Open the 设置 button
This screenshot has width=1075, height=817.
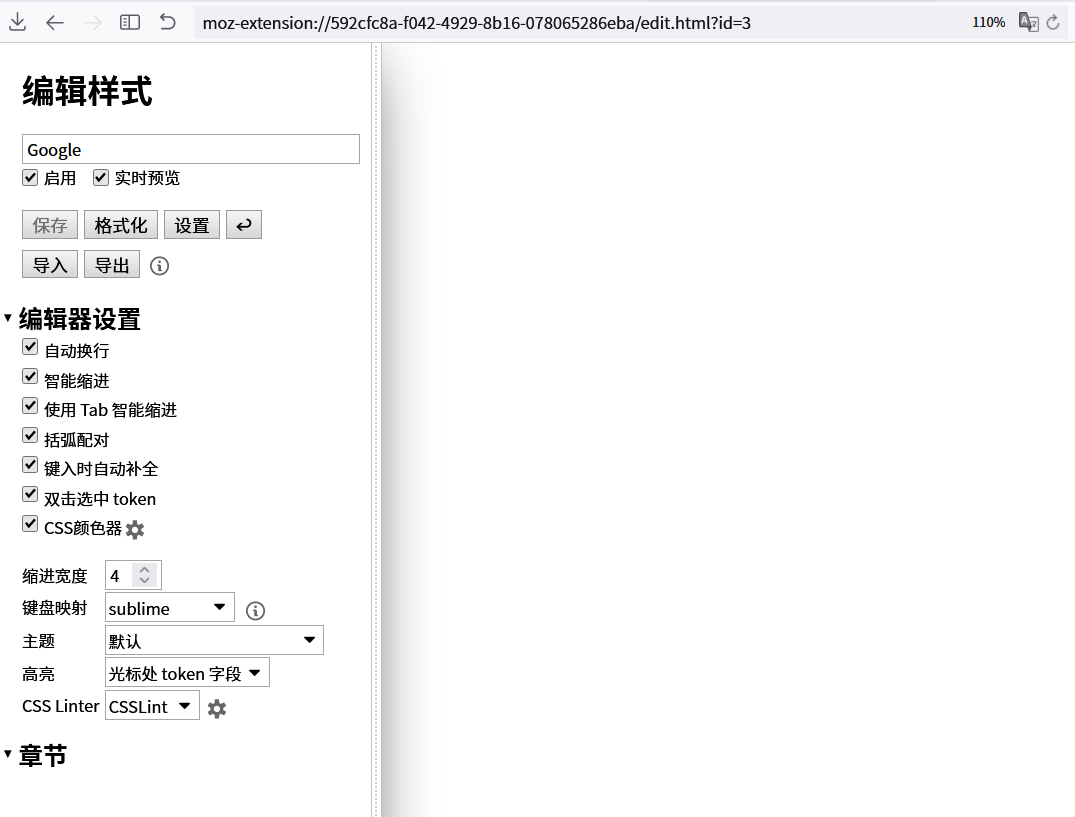click(192, 225)
